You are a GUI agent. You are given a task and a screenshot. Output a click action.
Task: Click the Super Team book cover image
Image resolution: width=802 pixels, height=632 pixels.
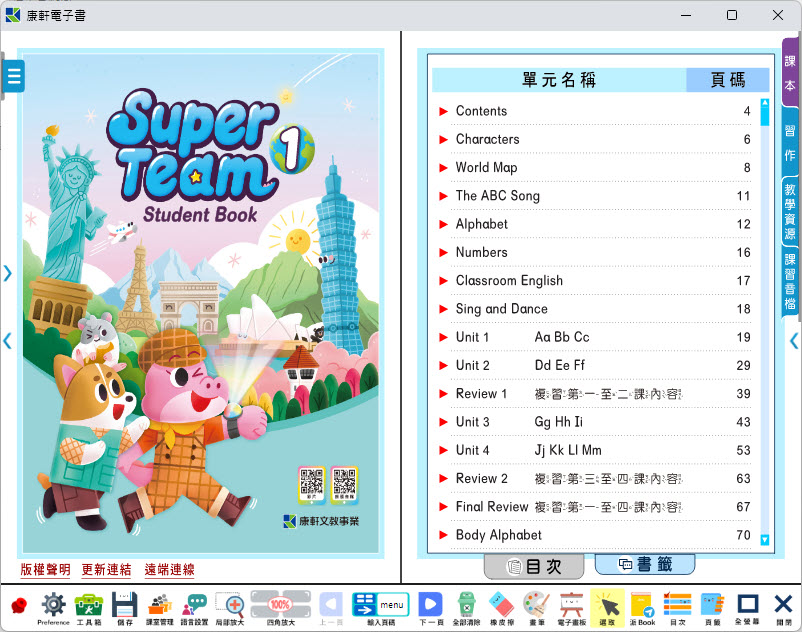[201, 303]
